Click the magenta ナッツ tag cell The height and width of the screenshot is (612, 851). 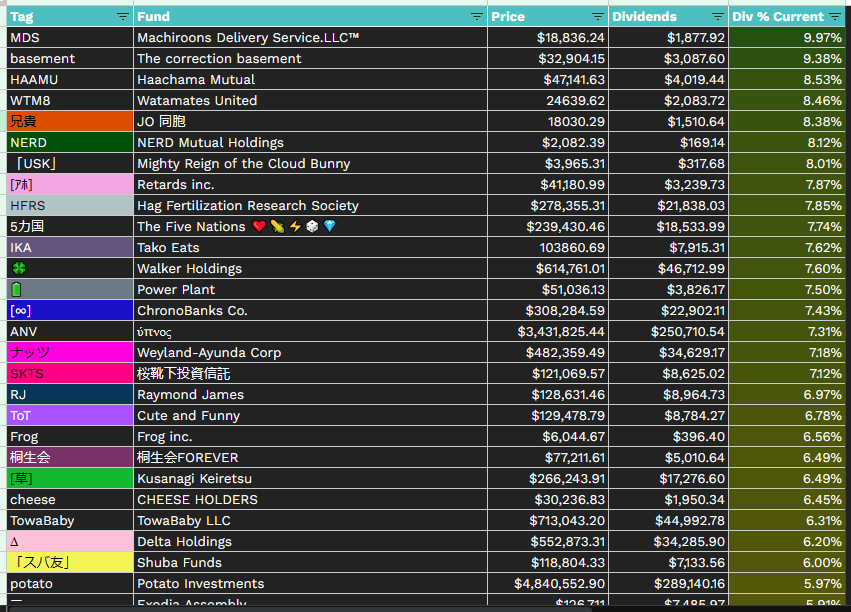point(70,353)
